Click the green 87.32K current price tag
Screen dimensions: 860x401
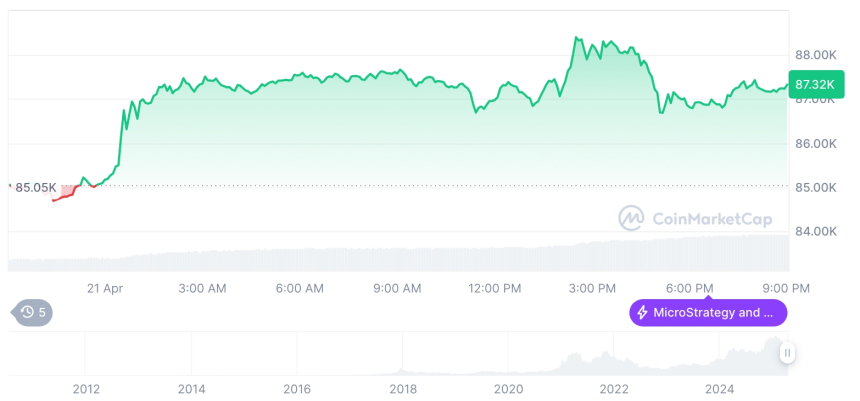811,85
